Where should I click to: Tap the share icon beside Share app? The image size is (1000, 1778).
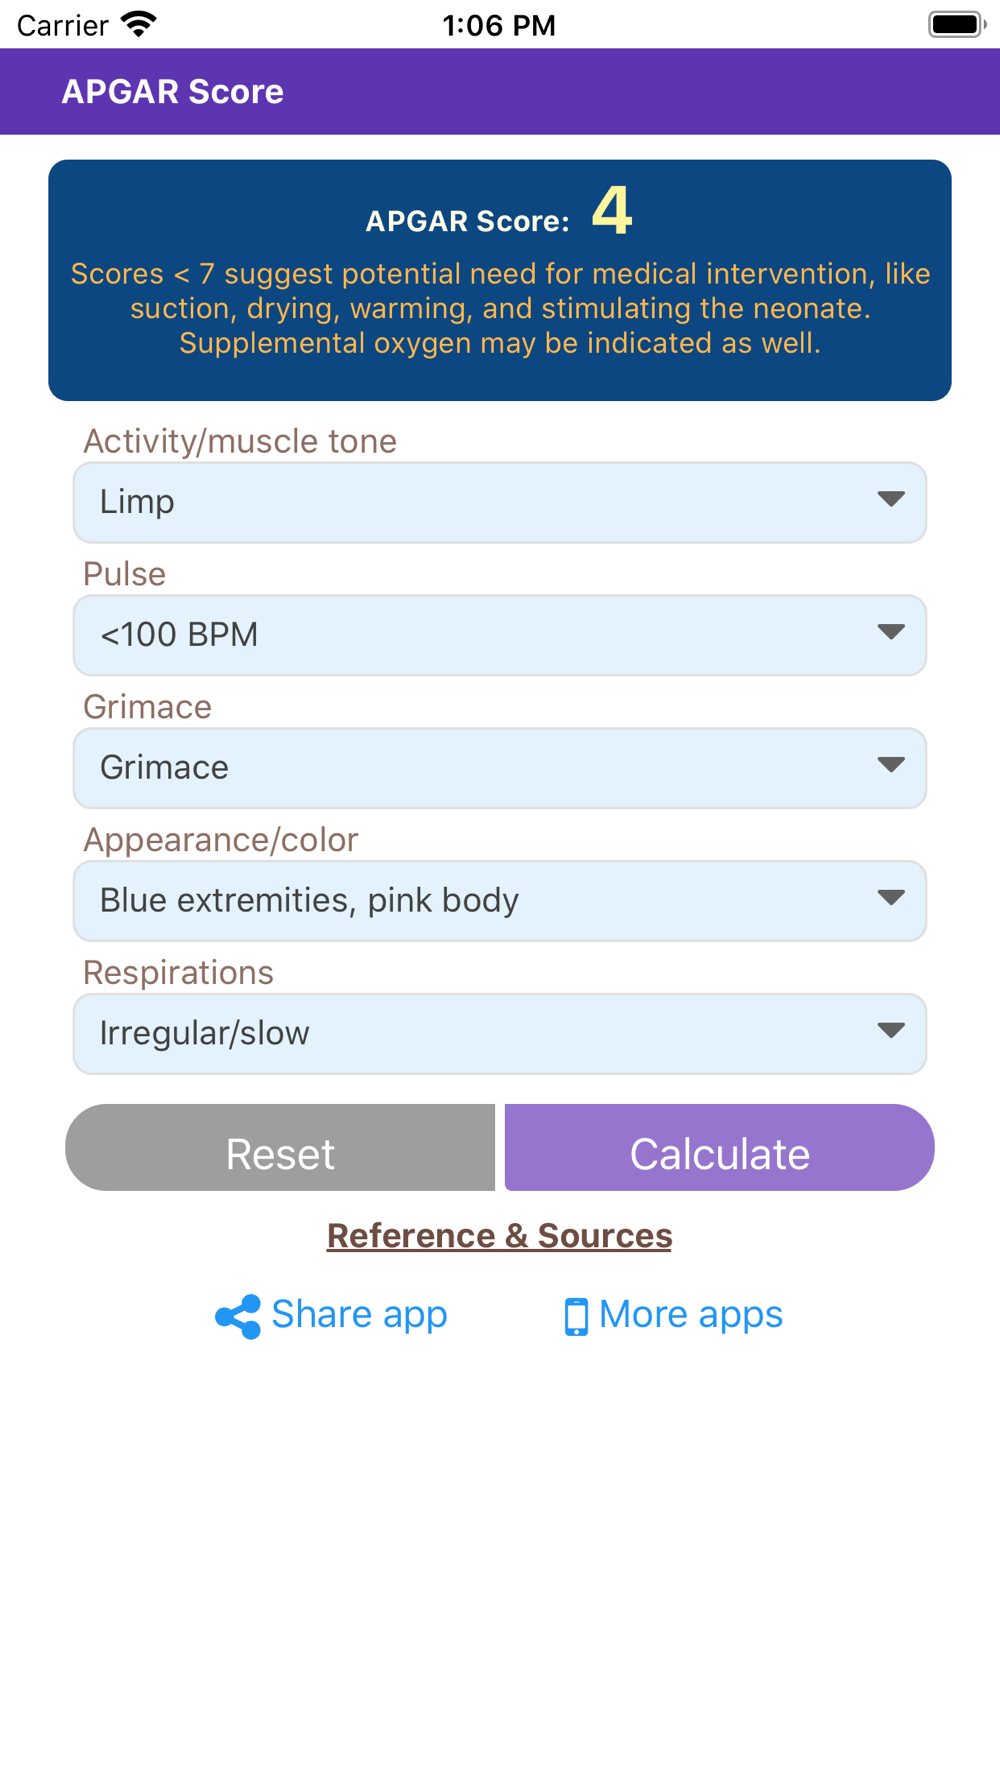(x=238, y=1316)
